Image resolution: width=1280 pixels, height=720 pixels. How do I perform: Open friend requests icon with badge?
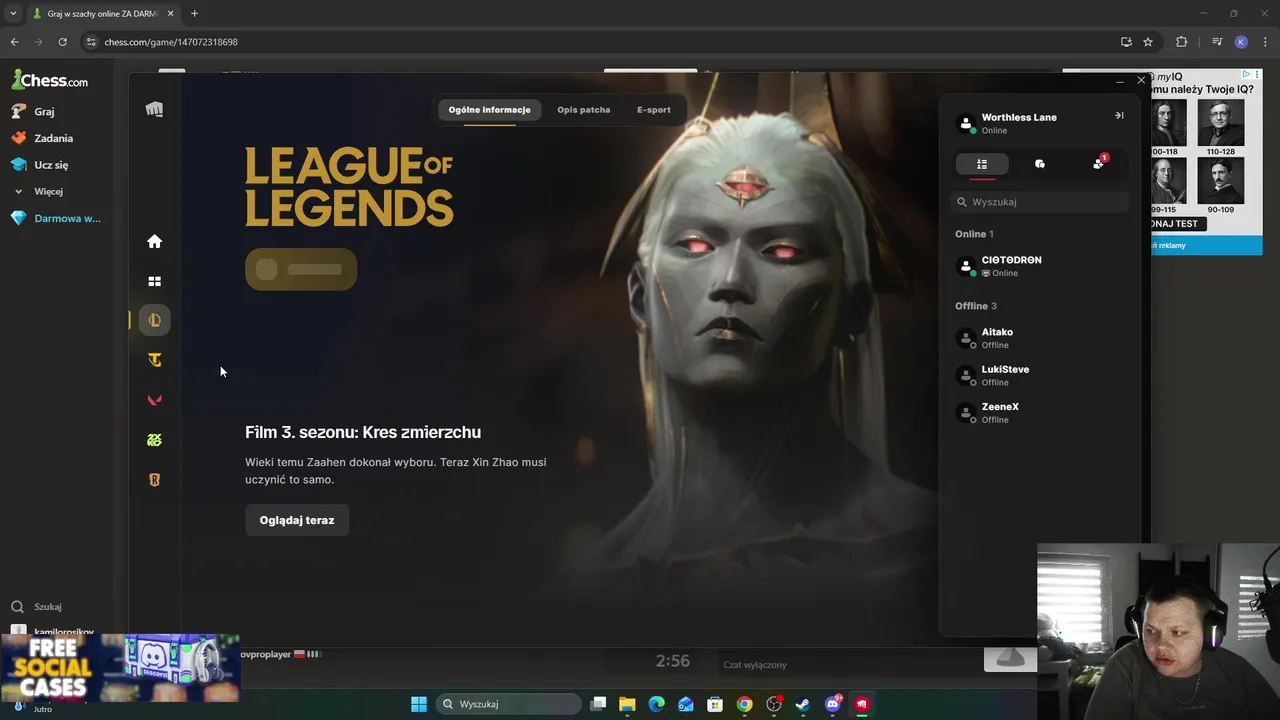1099,163
